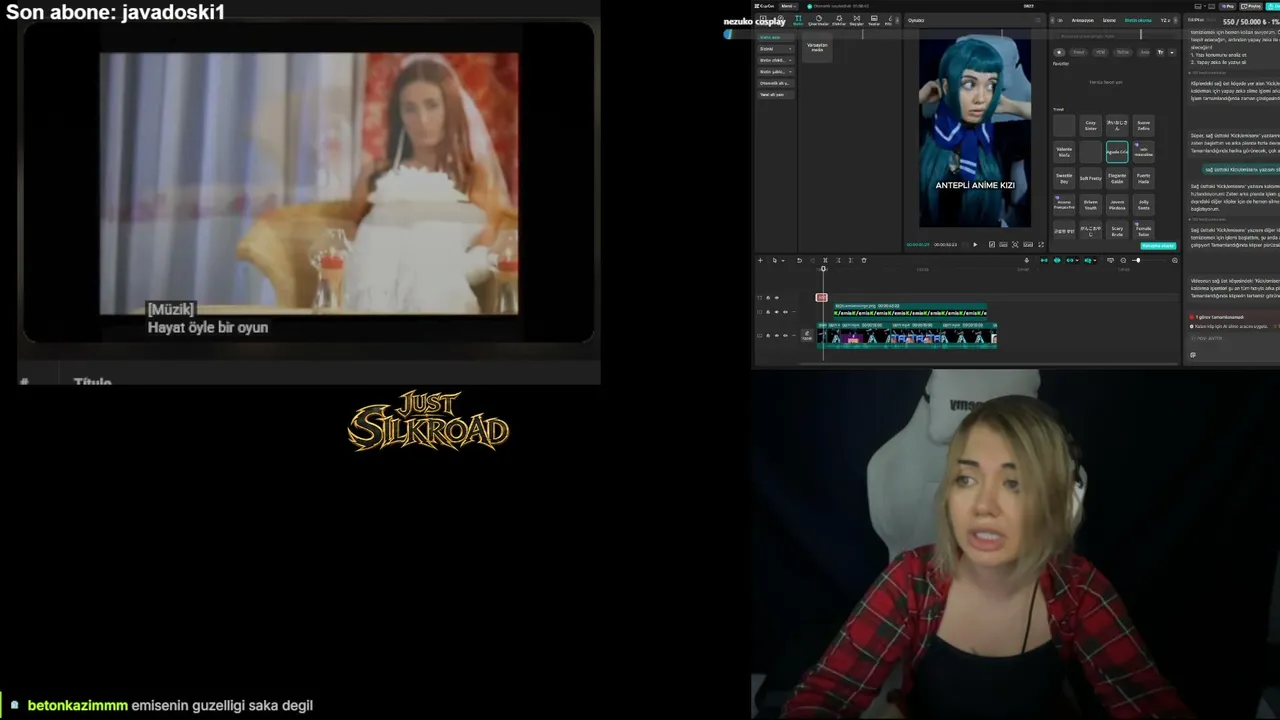This screenshot has height=720, width=1280.
Task: Expand the Metin efekti sidebar category
Action: [775, 60]
